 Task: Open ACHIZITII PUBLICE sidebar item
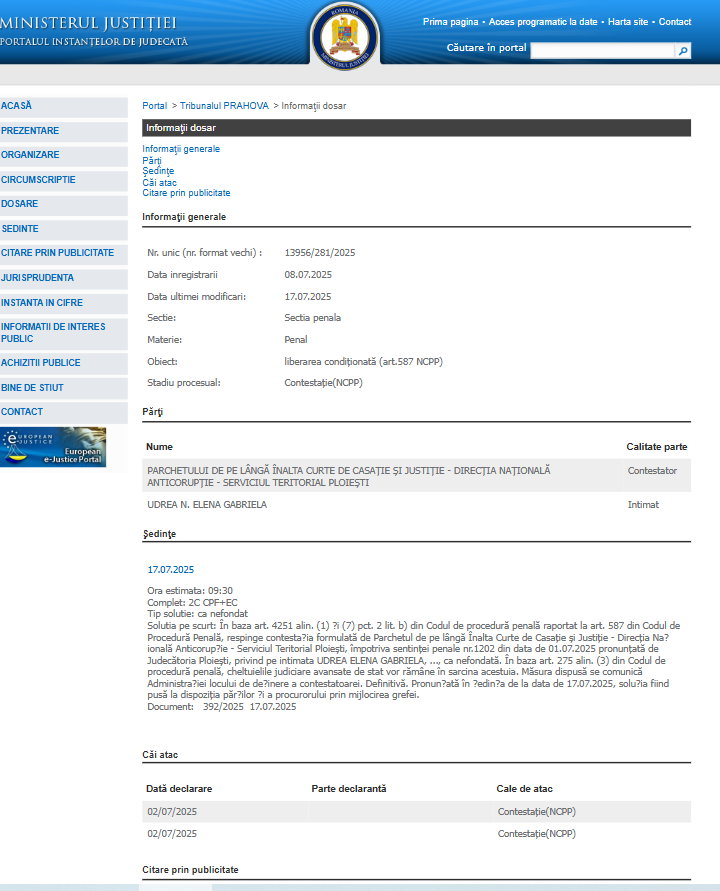(x=64, y=363)
